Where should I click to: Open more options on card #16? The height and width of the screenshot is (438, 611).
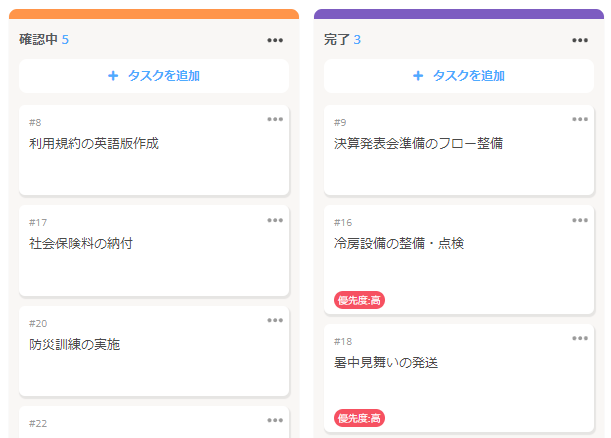pyautogui.click(x=580, y=220)
